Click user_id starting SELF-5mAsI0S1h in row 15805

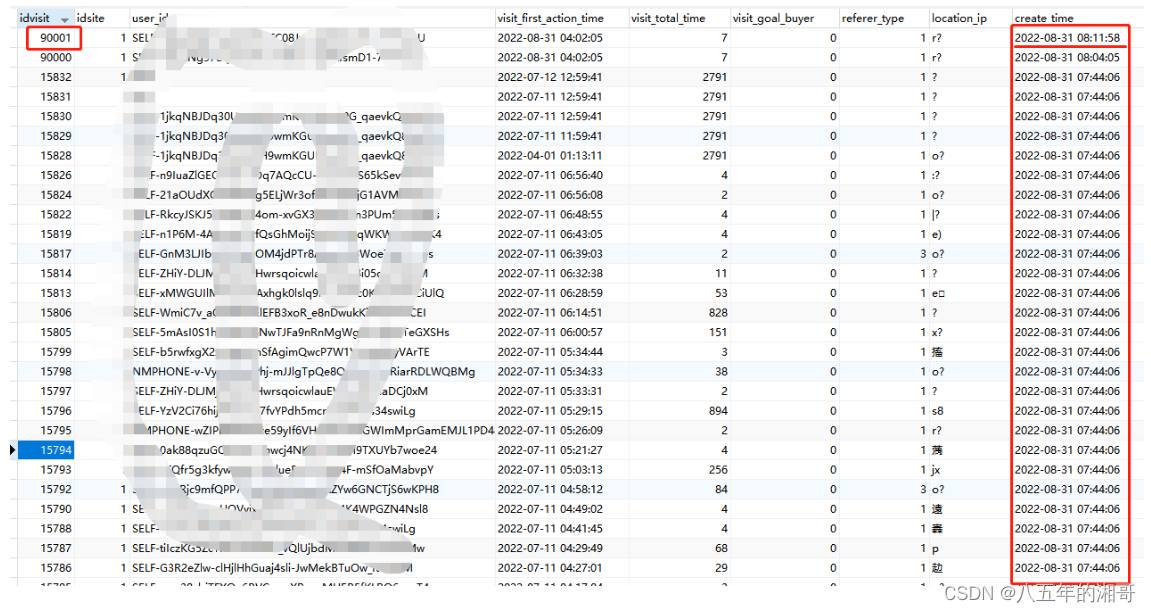[291, 333]
